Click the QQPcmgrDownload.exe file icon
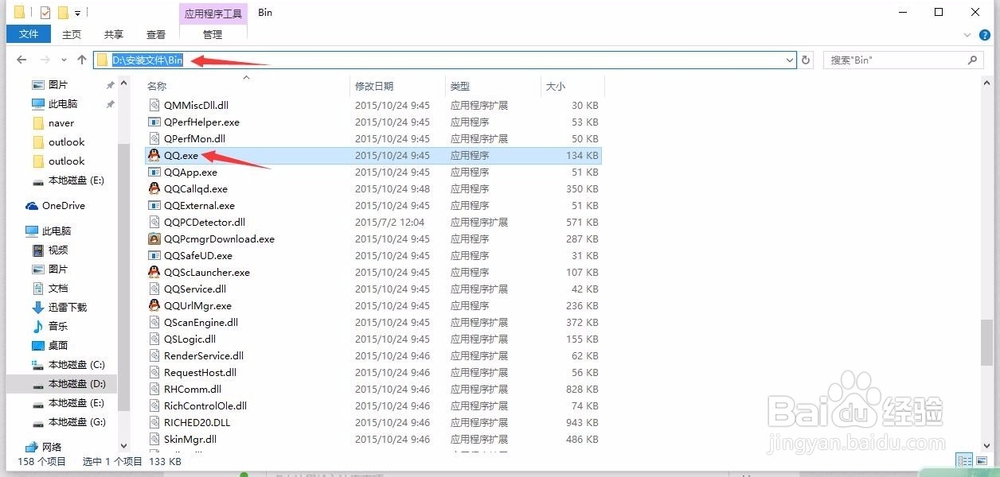Screen dimensions: 1000x477 click(153, 239)
